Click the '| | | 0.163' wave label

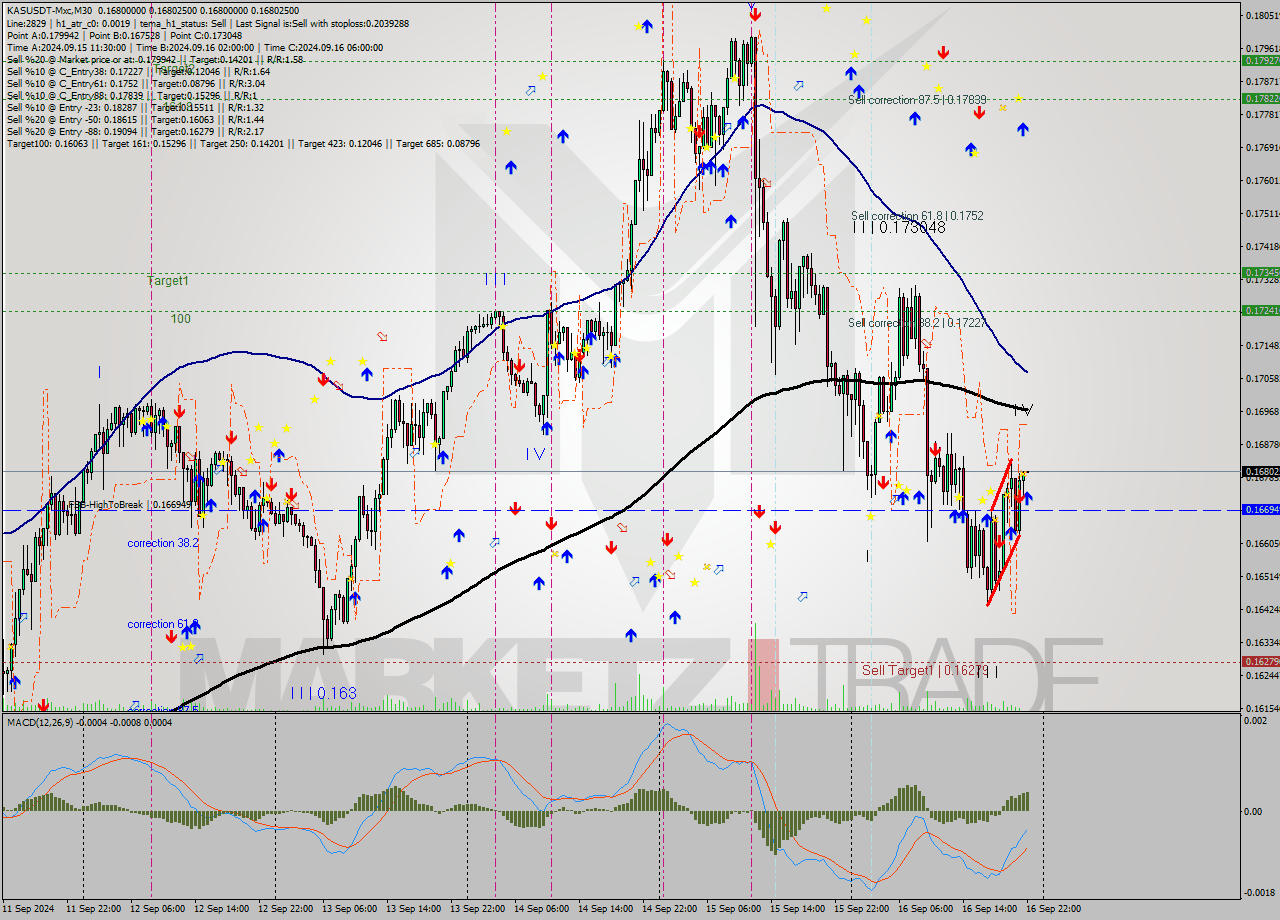pos(323,692)
